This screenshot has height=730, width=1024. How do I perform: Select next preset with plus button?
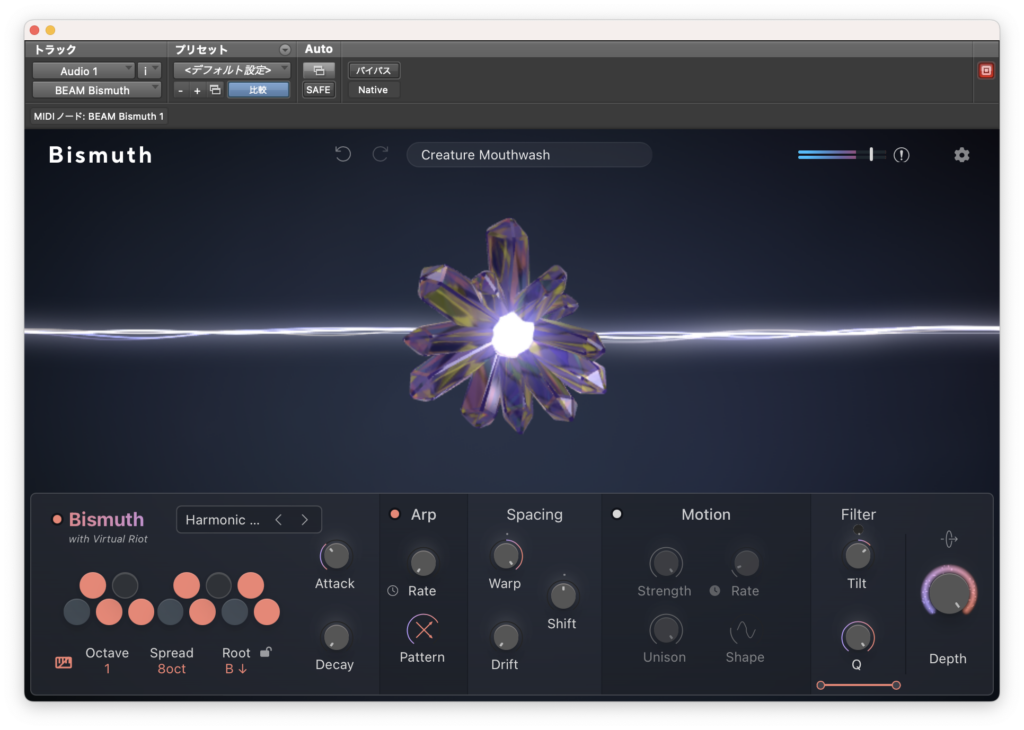197,90
